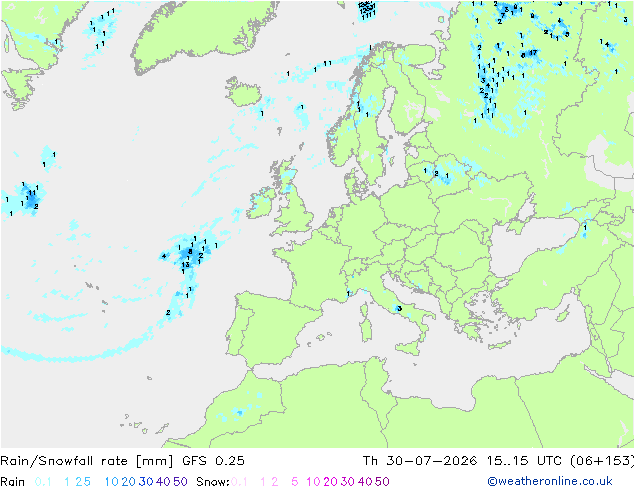Click the Rain legend 40 value

pos(163,482)
